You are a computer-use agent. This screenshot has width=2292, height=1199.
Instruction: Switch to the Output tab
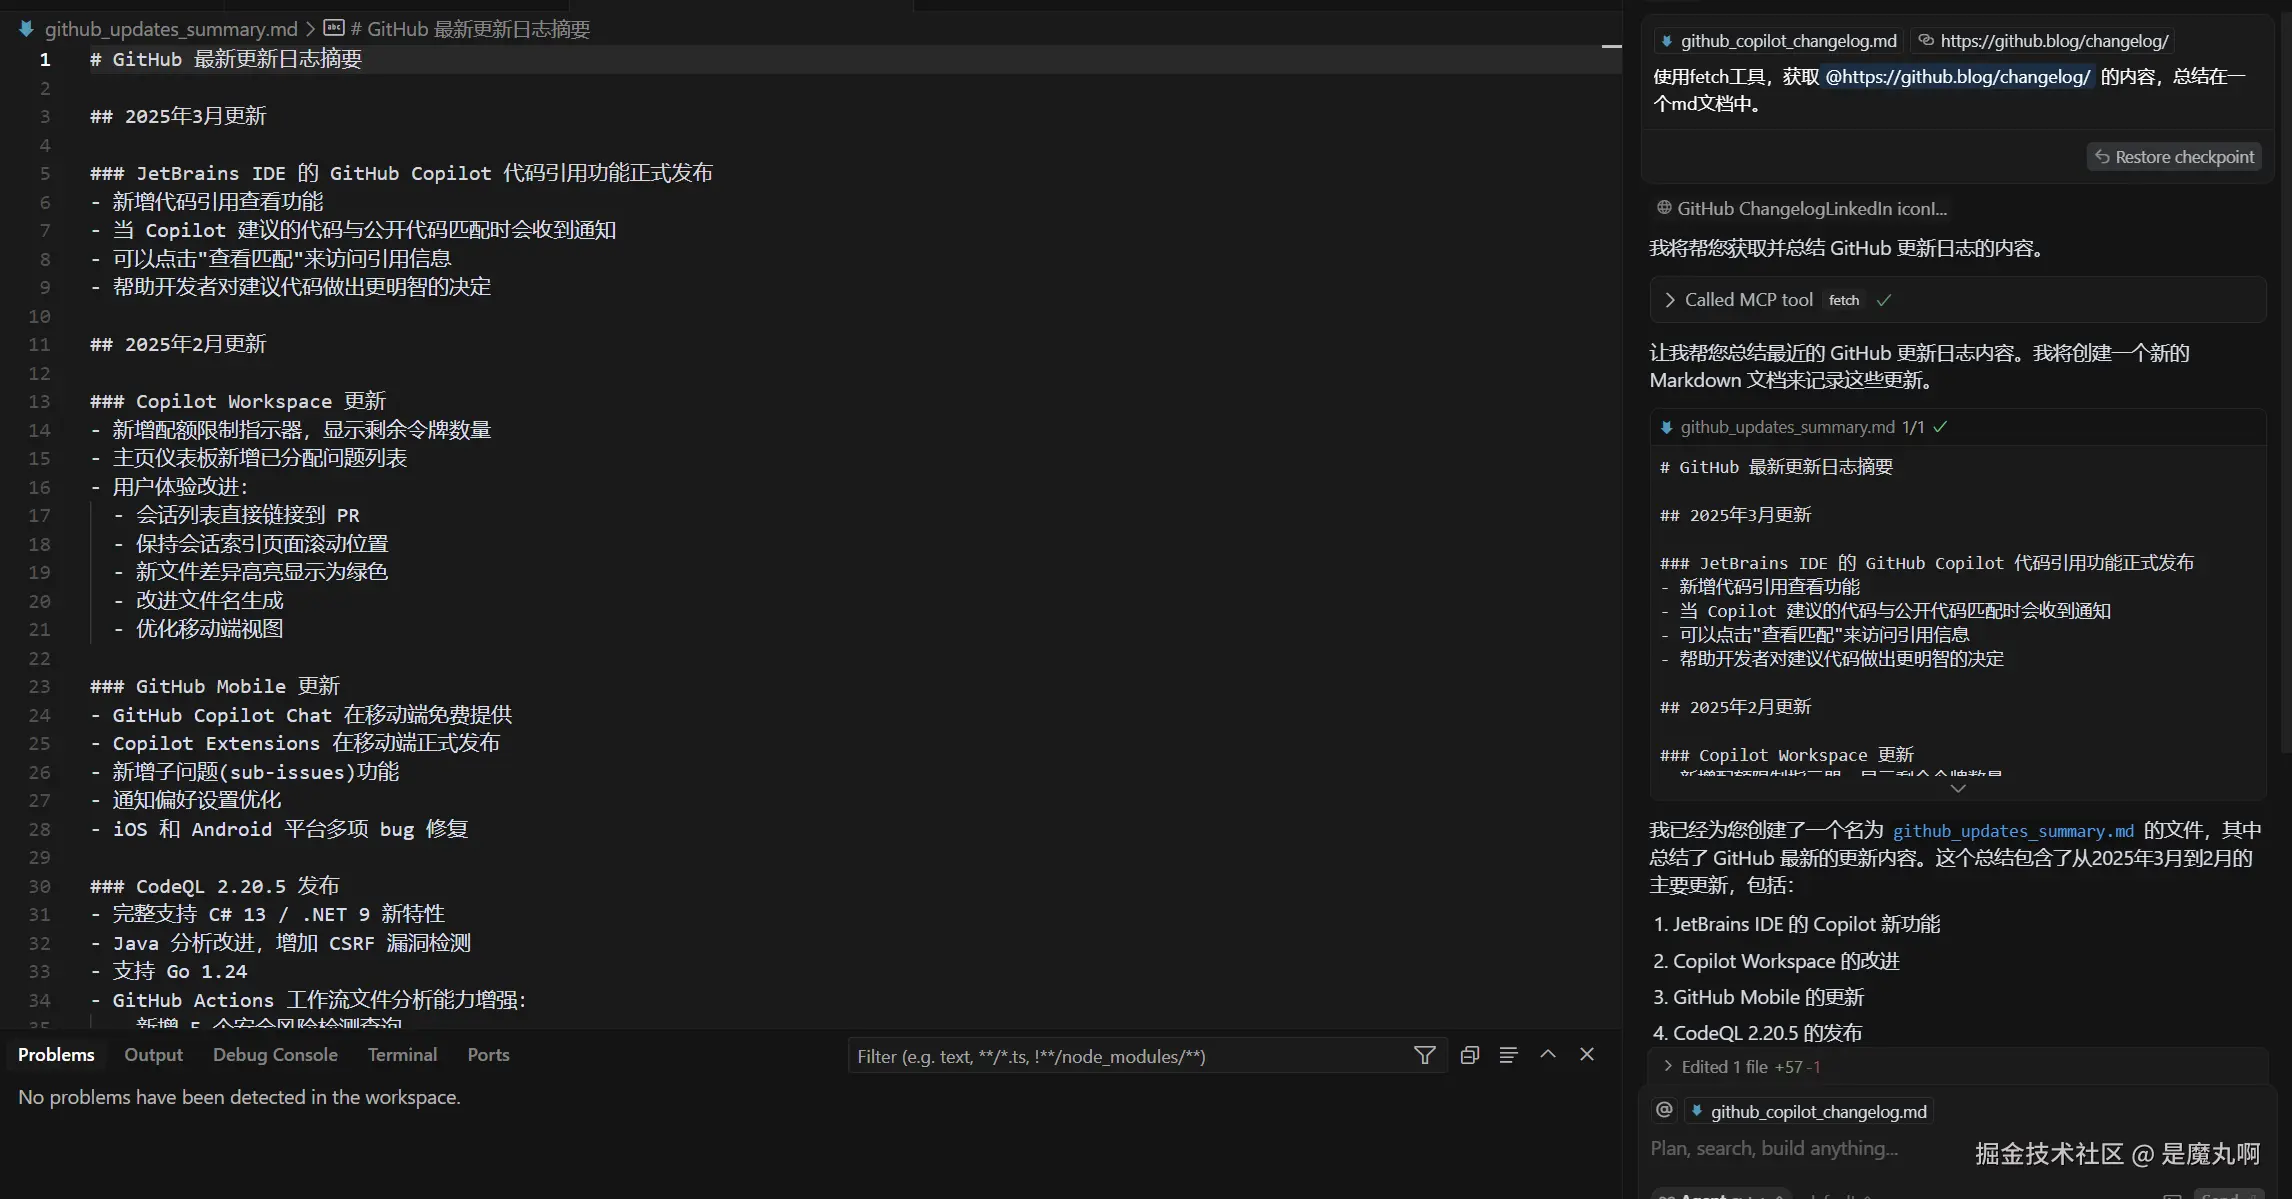point(153,1054)
